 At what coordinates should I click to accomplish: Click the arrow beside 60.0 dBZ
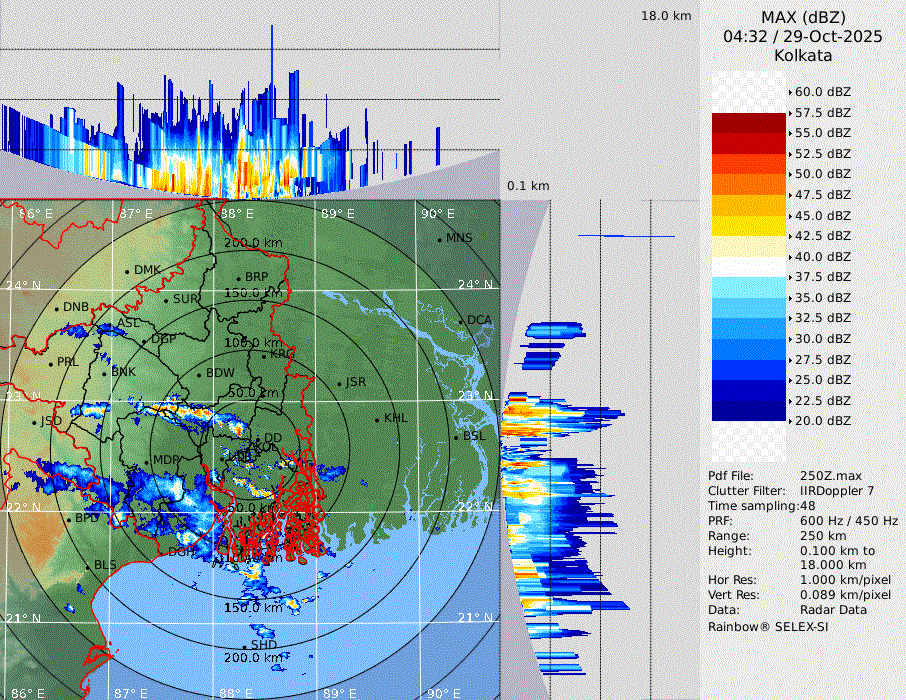790,92
